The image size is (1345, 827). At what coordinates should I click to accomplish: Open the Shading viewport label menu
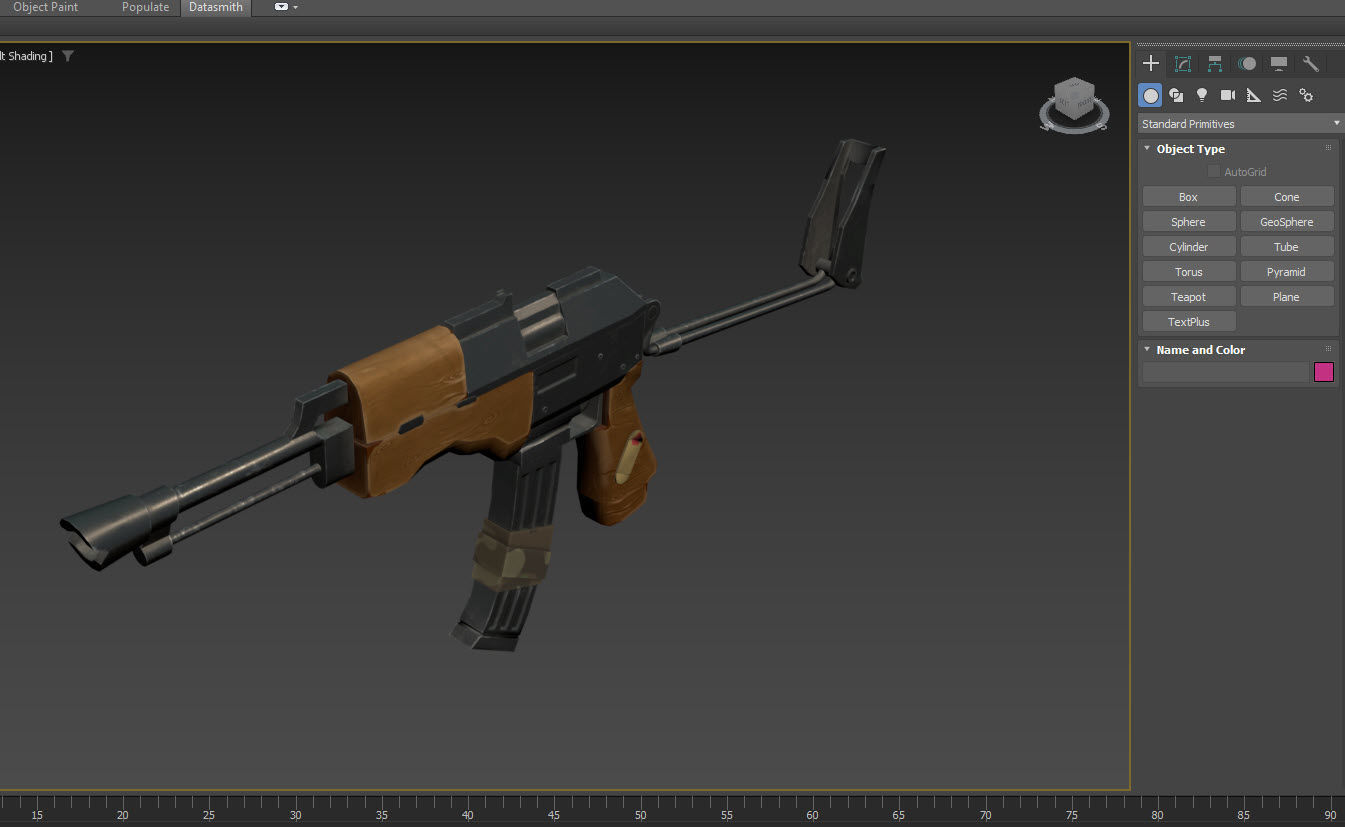tap(24, 56)
